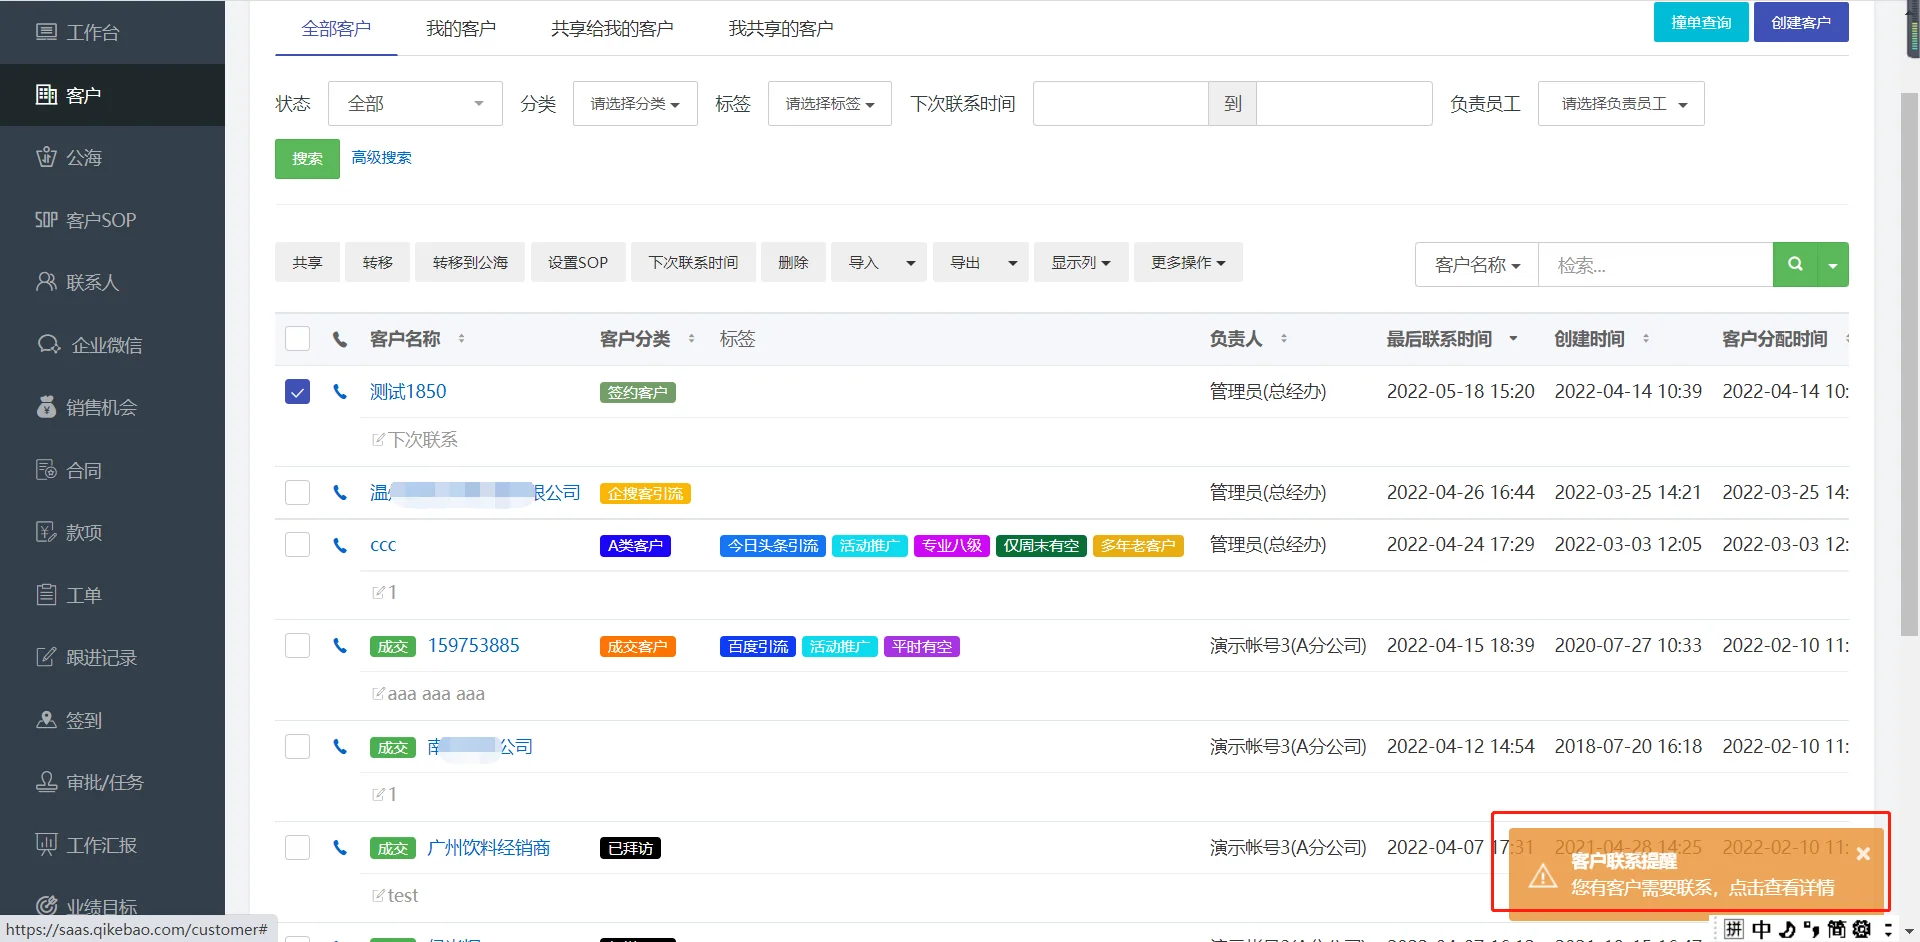
Task: Click phone icon for 广州饮料经销商
Action: tap(340, 848)
